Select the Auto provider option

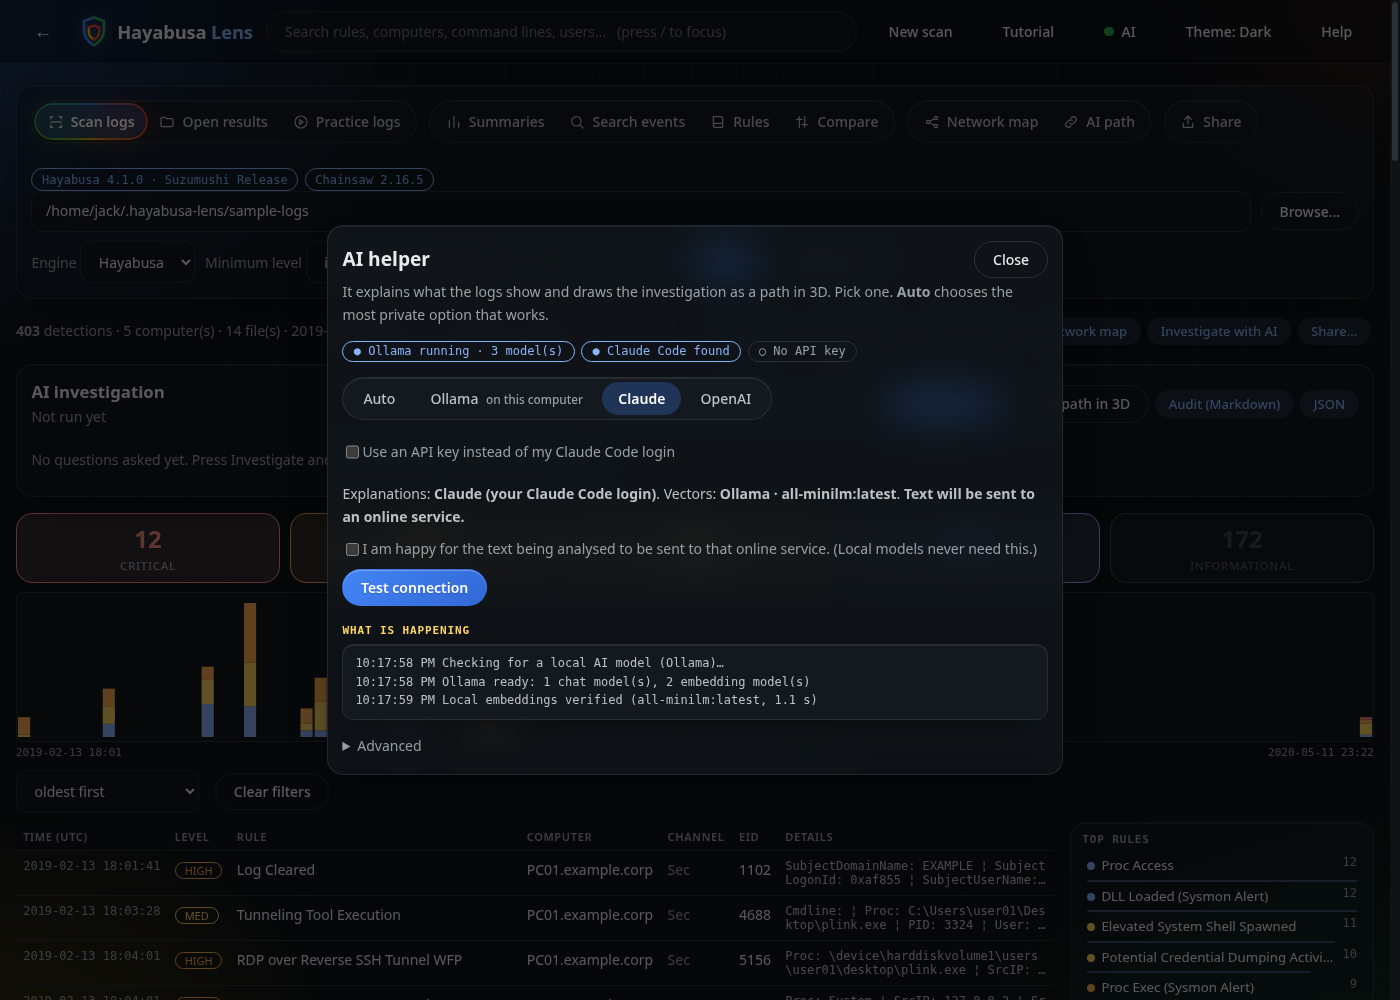point(379,399)
